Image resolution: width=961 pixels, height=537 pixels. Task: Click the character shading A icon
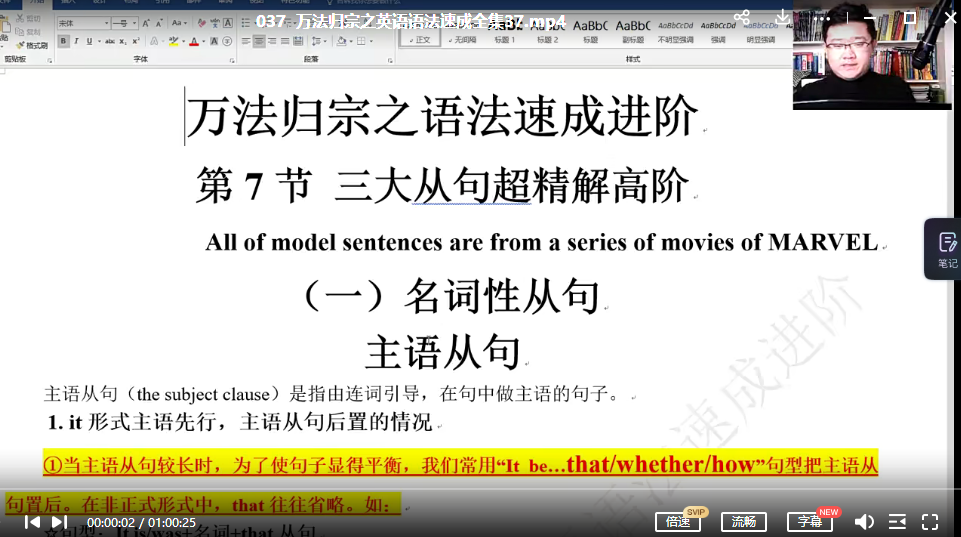pos(214,41)
